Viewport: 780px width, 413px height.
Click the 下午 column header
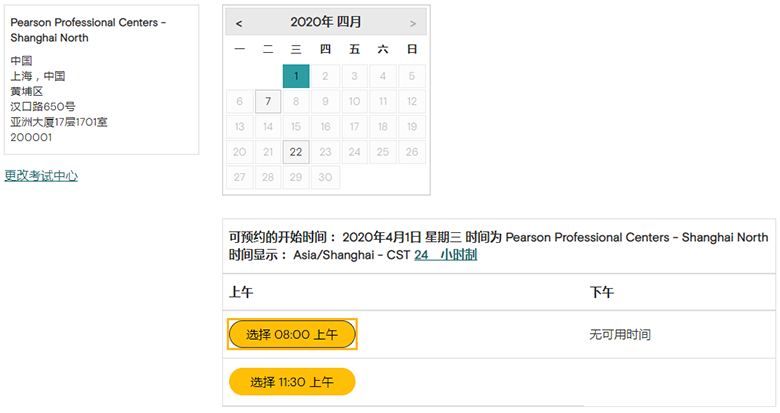point(602,292)
